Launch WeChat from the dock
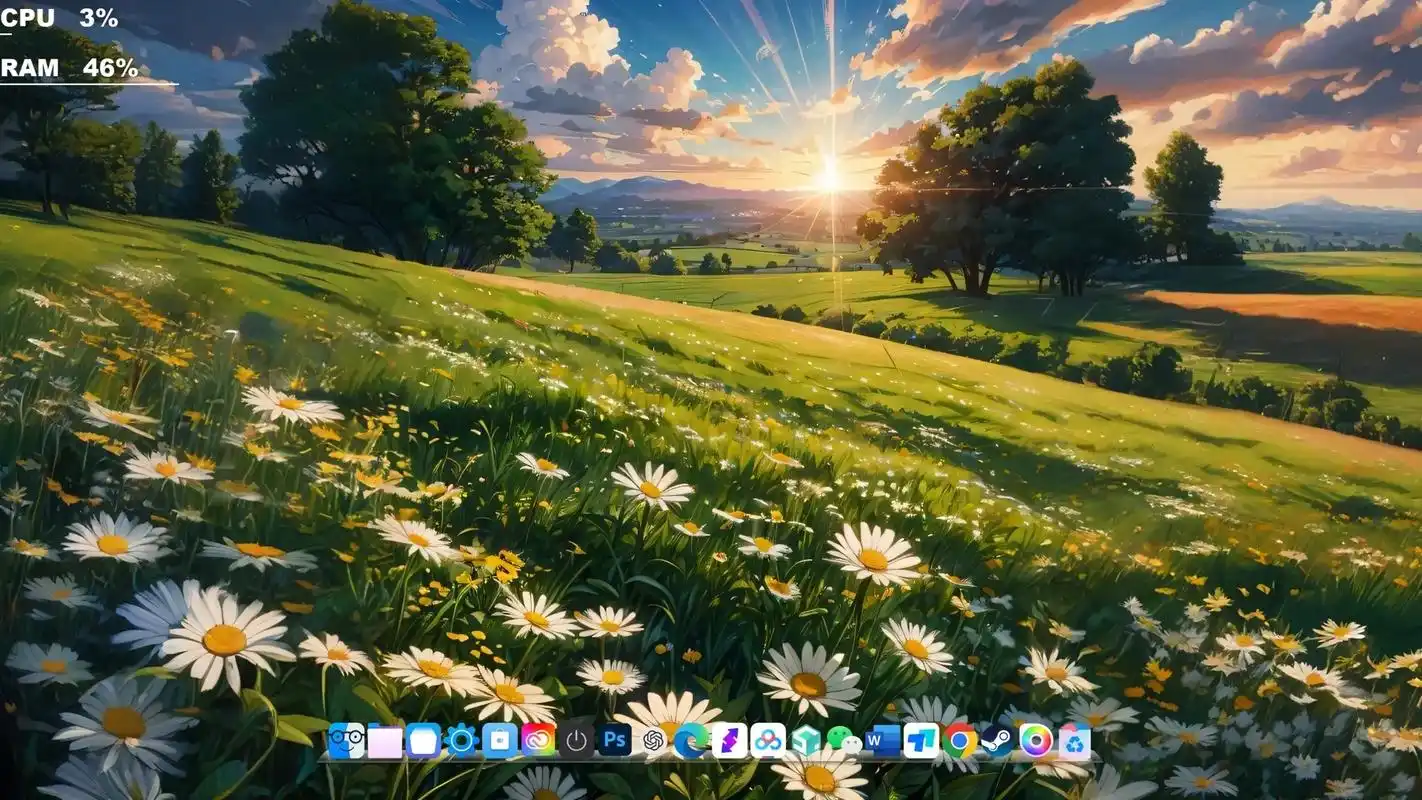 [844, 741]
